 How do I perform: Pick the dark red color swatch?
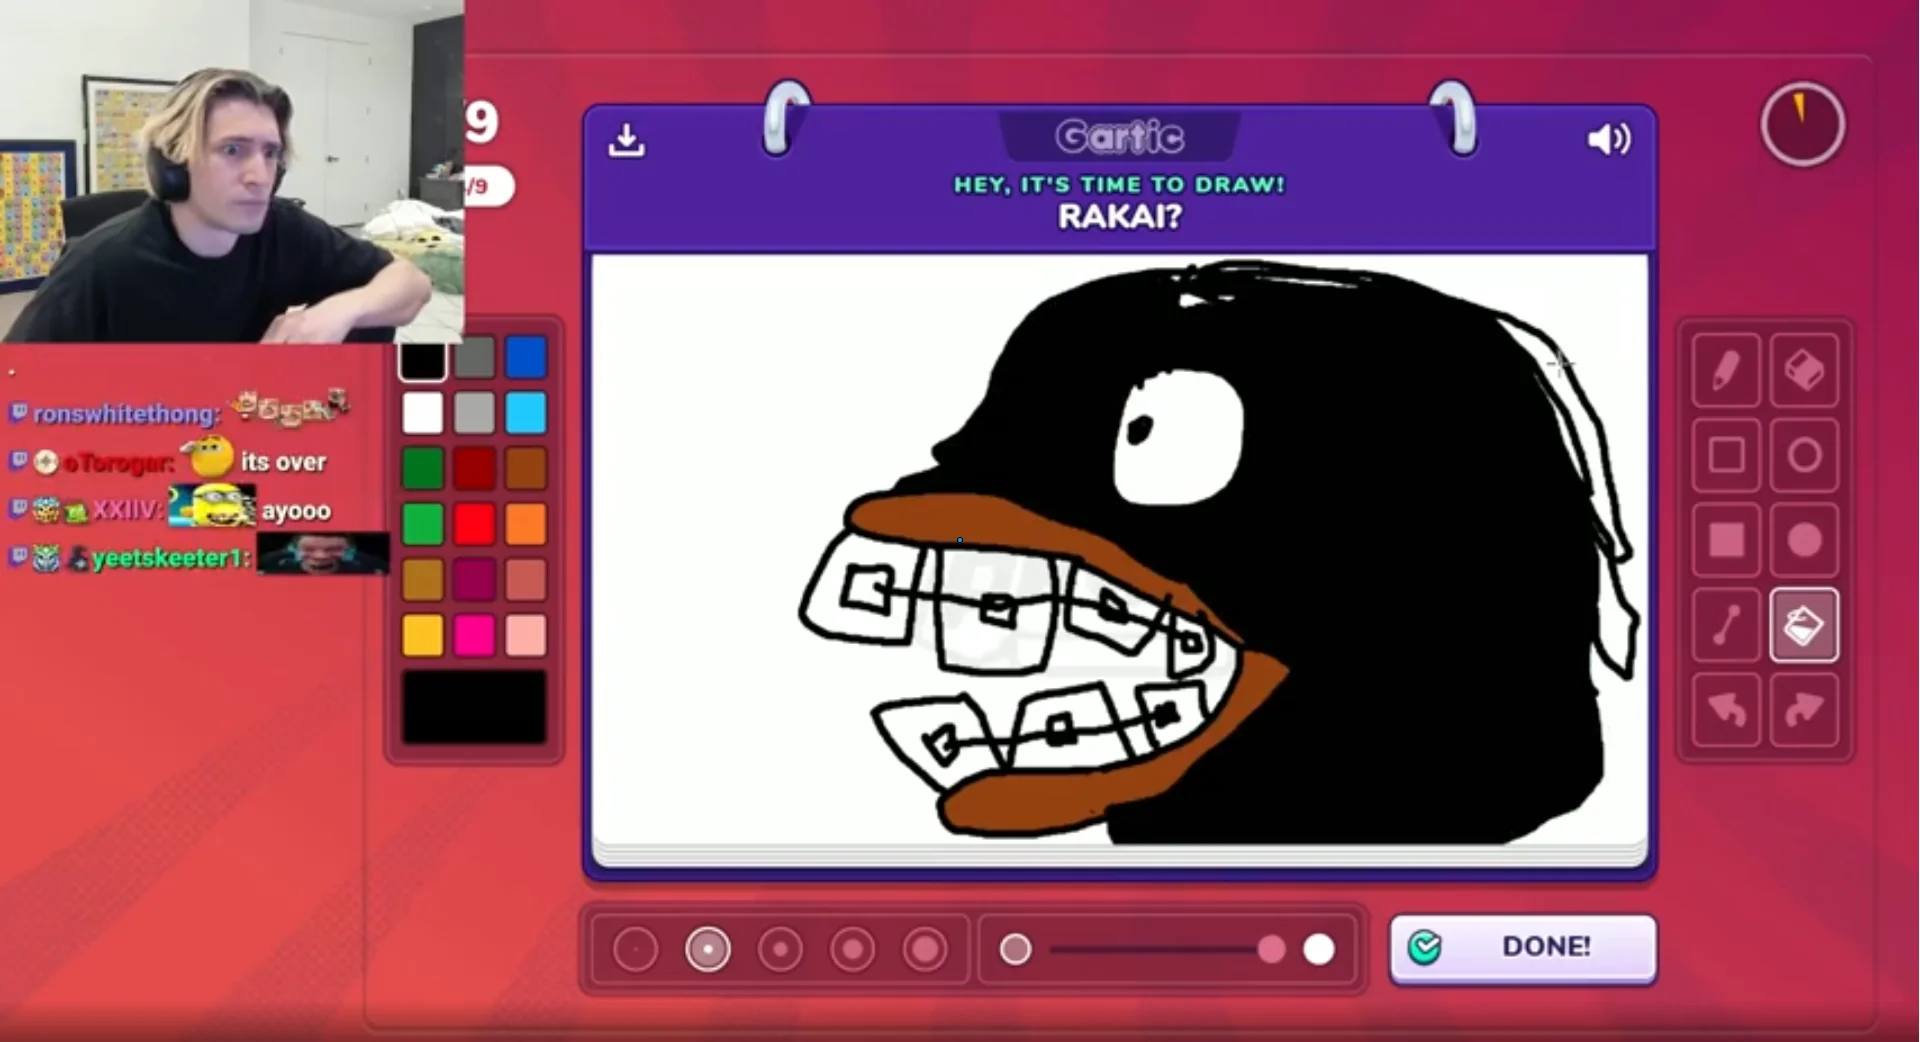pos(474,468)
